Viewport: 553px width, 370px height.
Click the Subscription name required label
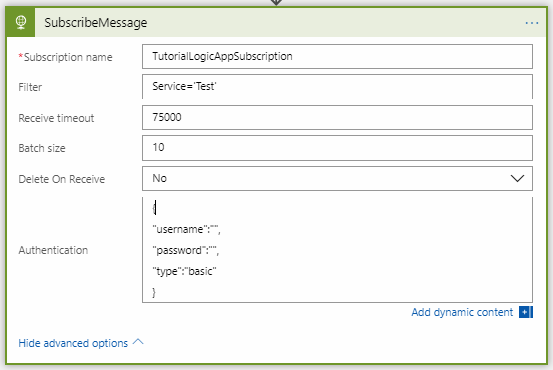click(x=66, y=57)
